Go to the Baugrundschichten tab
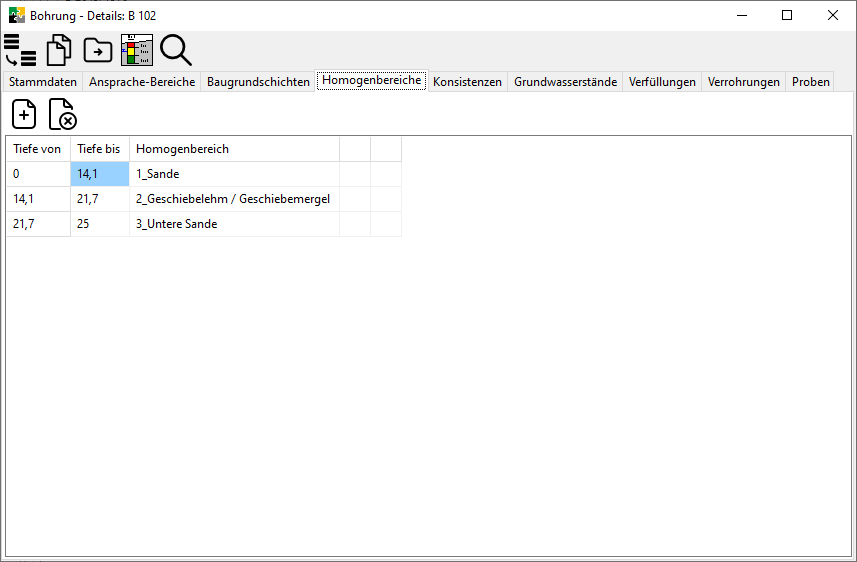This screenshot has height=562, width=857. [258, 82]
